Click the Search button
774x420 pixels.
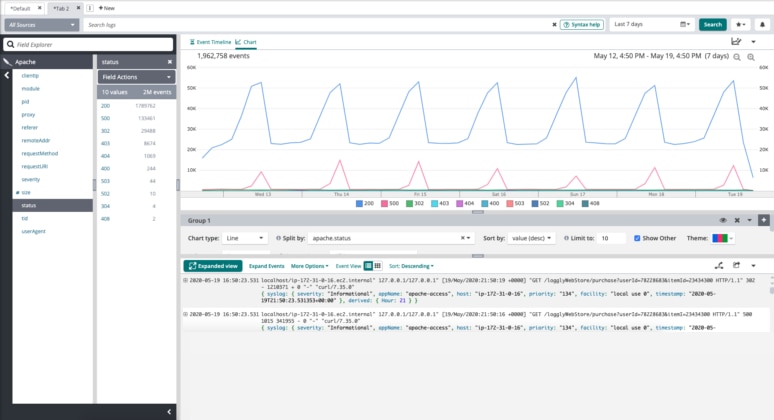(712, 24)
